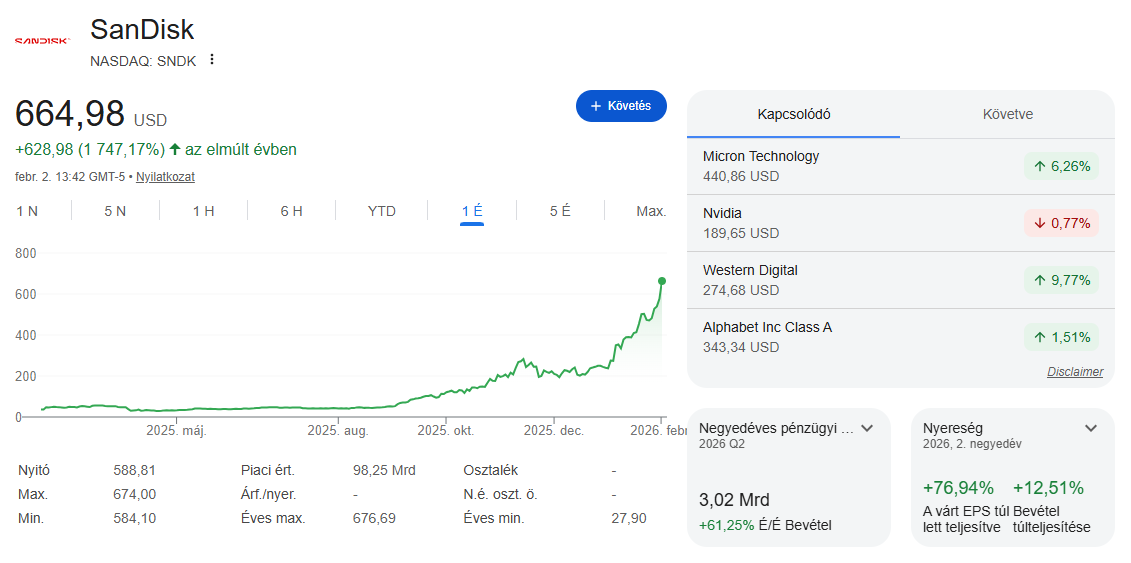Switch to the Követve tab

coord(1007,114)
